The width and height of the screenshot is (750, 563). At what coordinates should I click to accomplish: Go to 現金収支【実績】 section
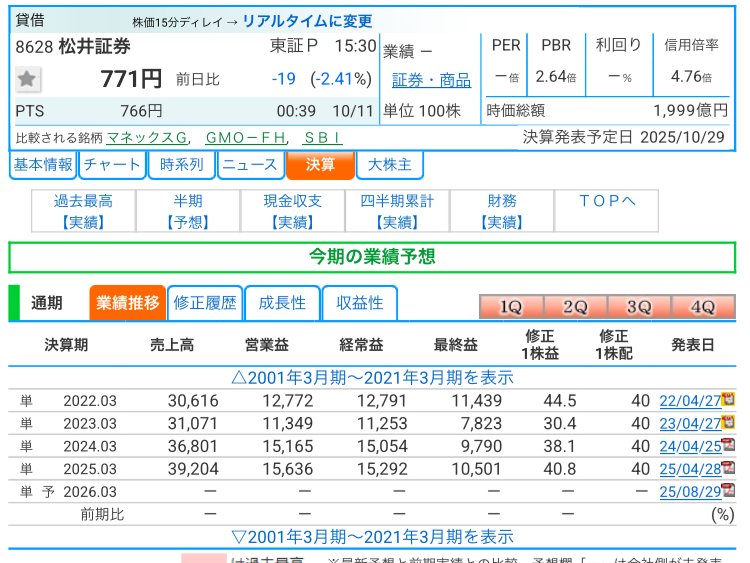click(x=292, y=211)
